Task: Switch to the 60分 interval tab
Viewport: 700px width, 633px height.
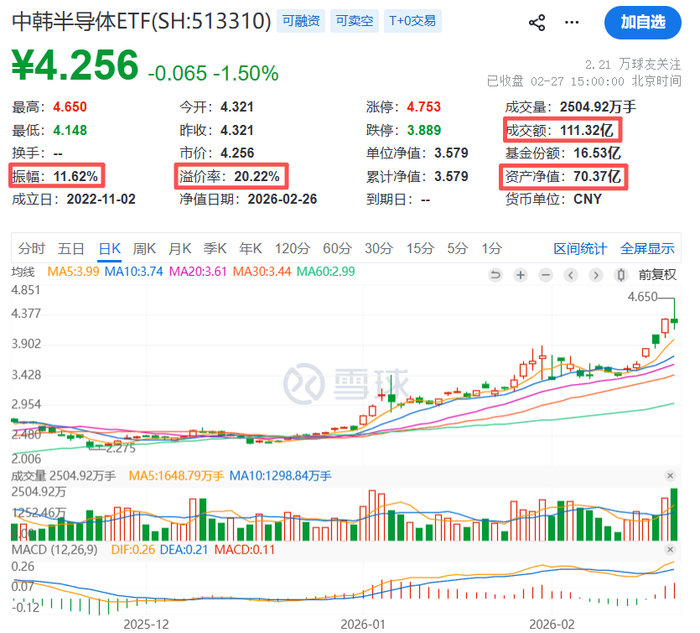Action: (337, 248)
